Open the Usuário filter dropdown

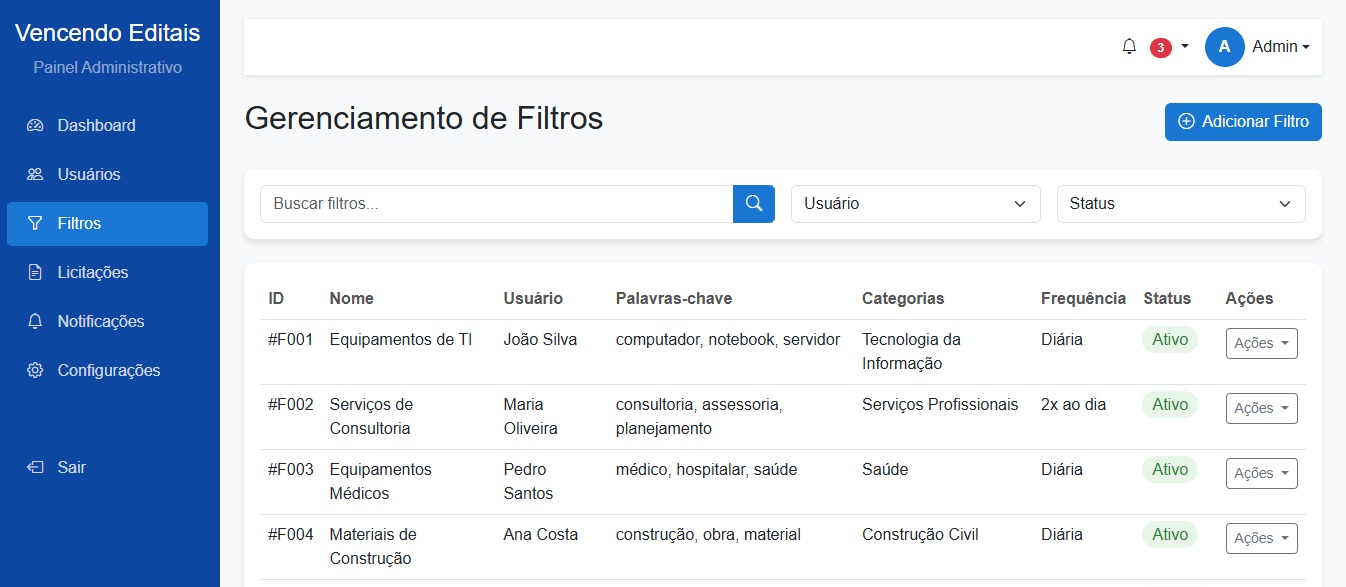[x=915, y=203]
